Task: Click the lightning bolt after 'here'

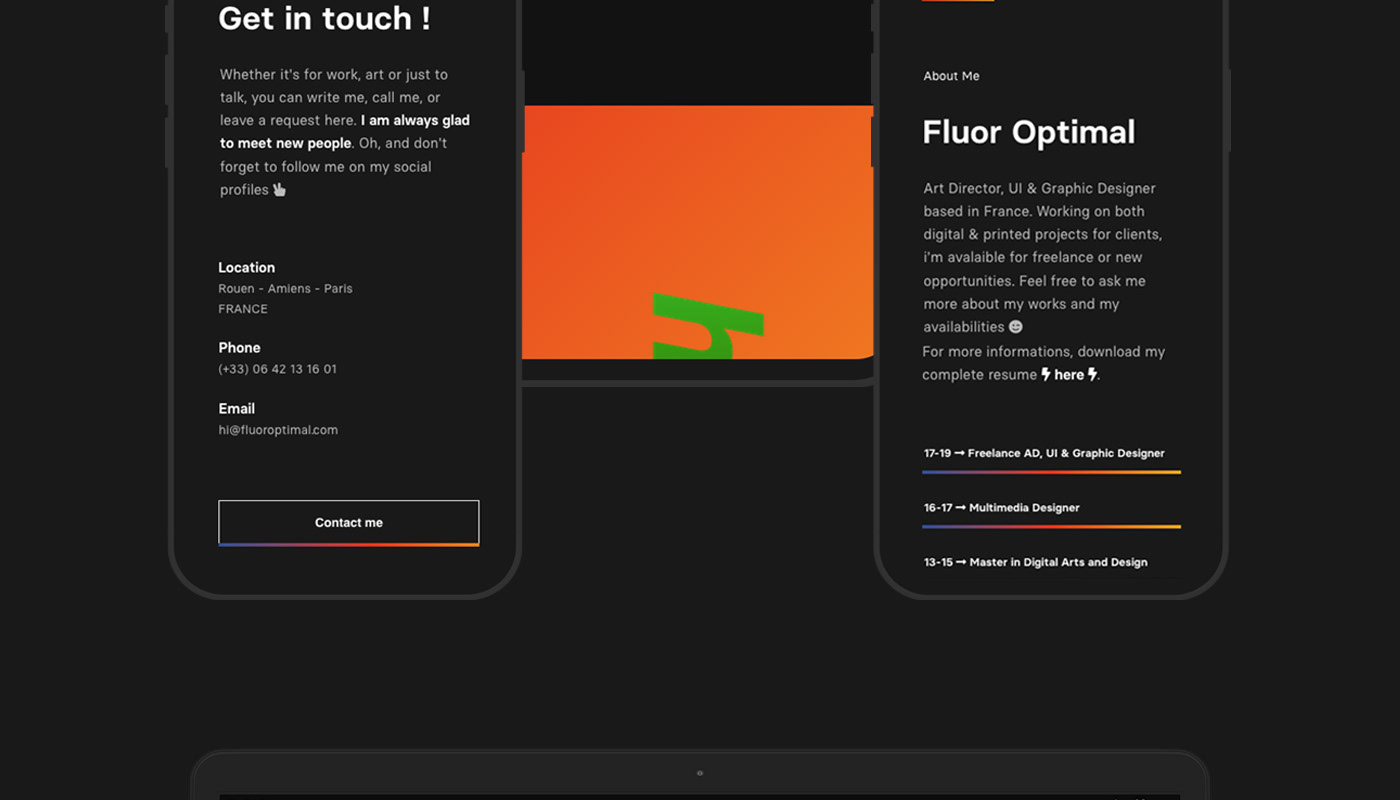Action: (x=1092, y=374)
